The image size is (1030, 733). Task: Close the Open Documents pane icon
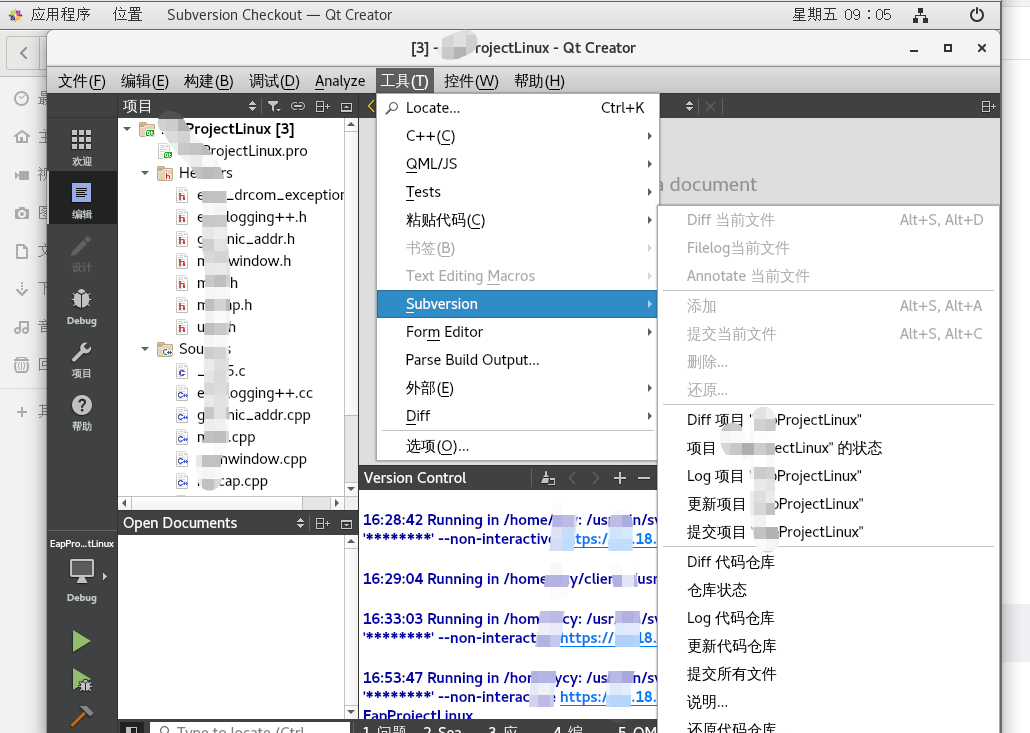[x=347, y=524]
